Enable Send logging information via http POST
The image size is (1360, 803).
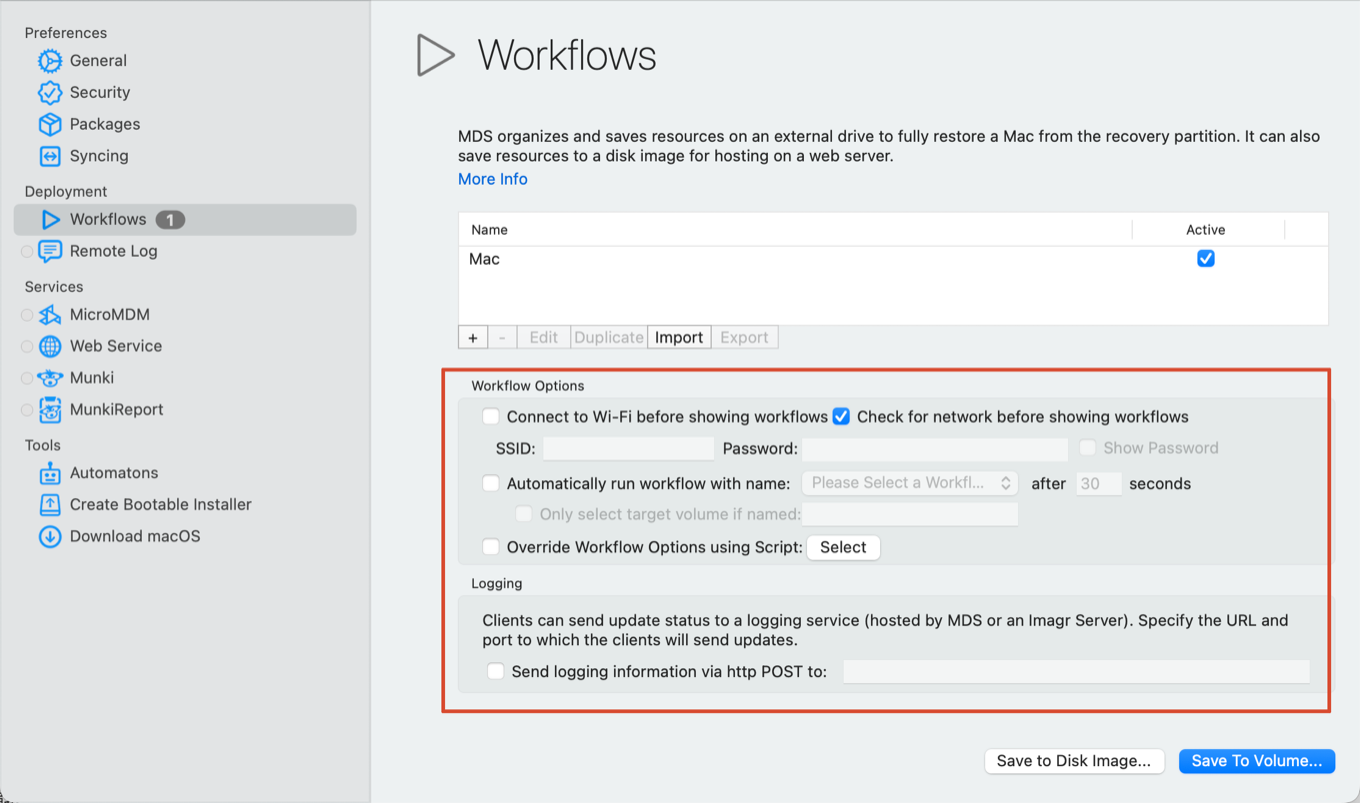coord(495,672)
